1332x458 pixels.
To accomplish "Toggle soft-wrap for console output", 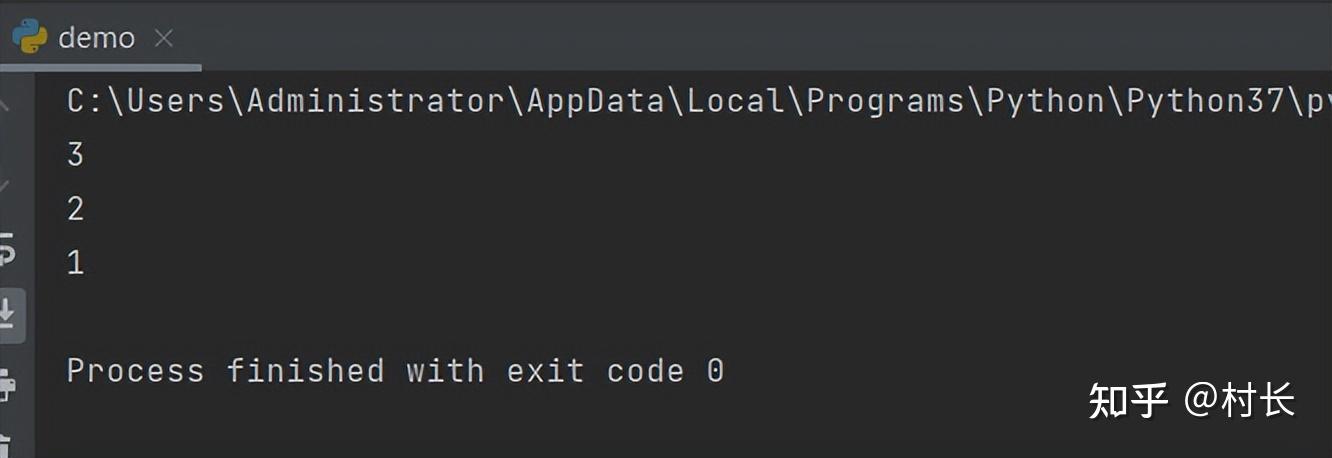I will [7, 250].
